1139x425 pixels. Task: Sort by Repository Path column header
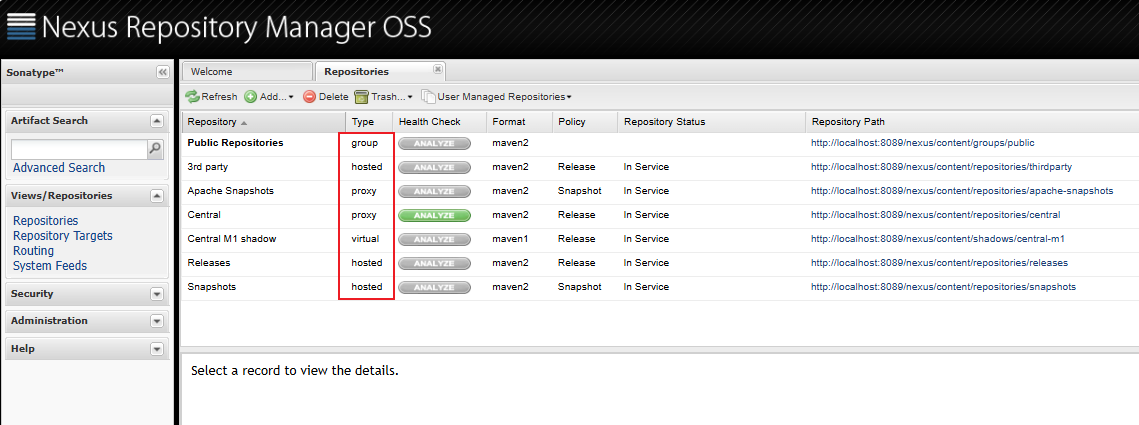click(973, 122)
